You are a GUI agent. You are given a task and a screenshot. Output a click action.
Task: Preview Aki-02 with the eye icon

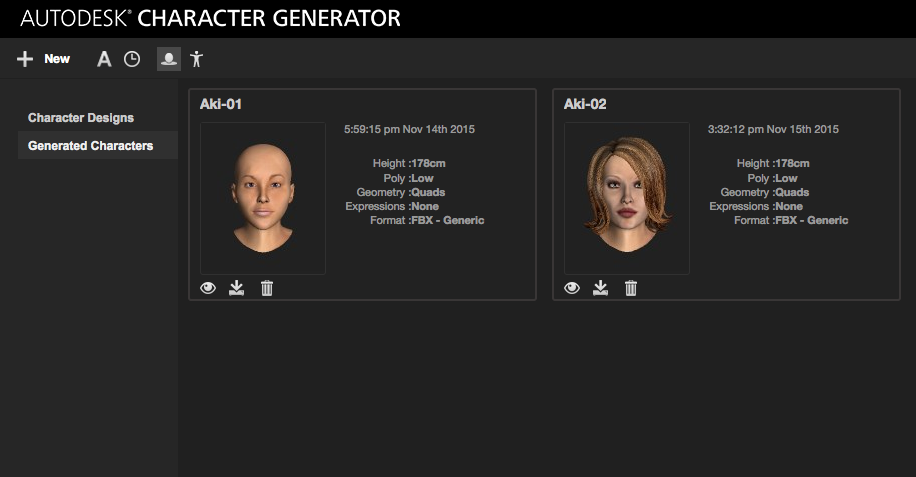click(x=572, y=288)
